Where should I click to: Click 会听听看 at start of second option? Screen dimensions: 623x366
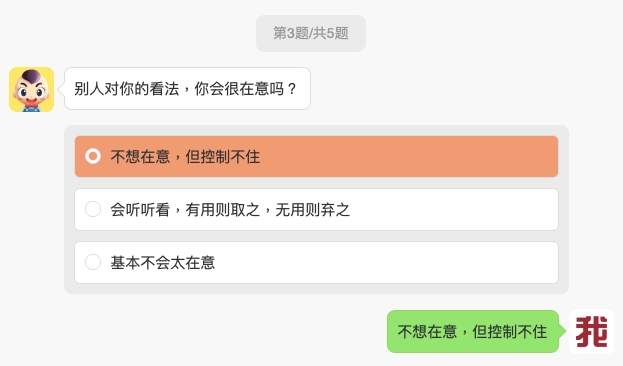140,209
